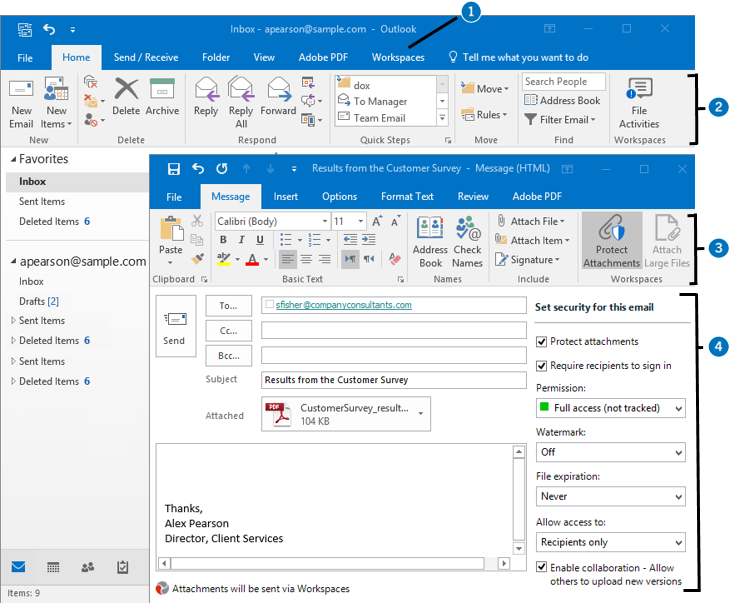Click Protect Attachments button
Image resolution: width=730 pixels, height=603 pixels.
coord(612,241)
